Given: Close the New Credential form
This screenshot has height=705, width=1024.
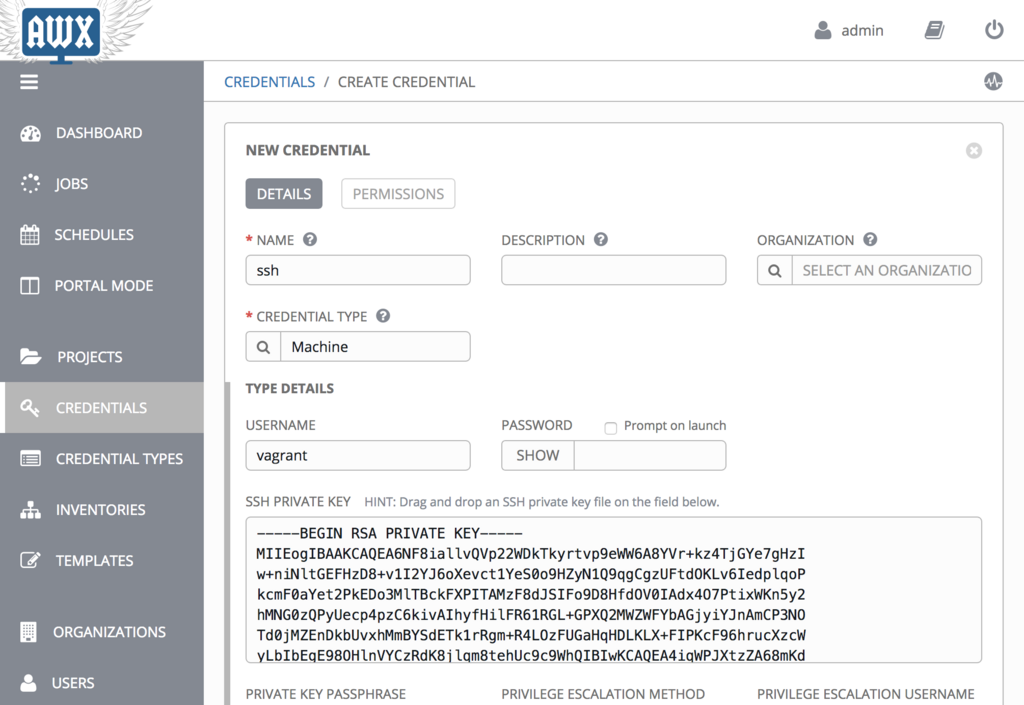Looking at the screenshot, I should click(x=974, y=151).
